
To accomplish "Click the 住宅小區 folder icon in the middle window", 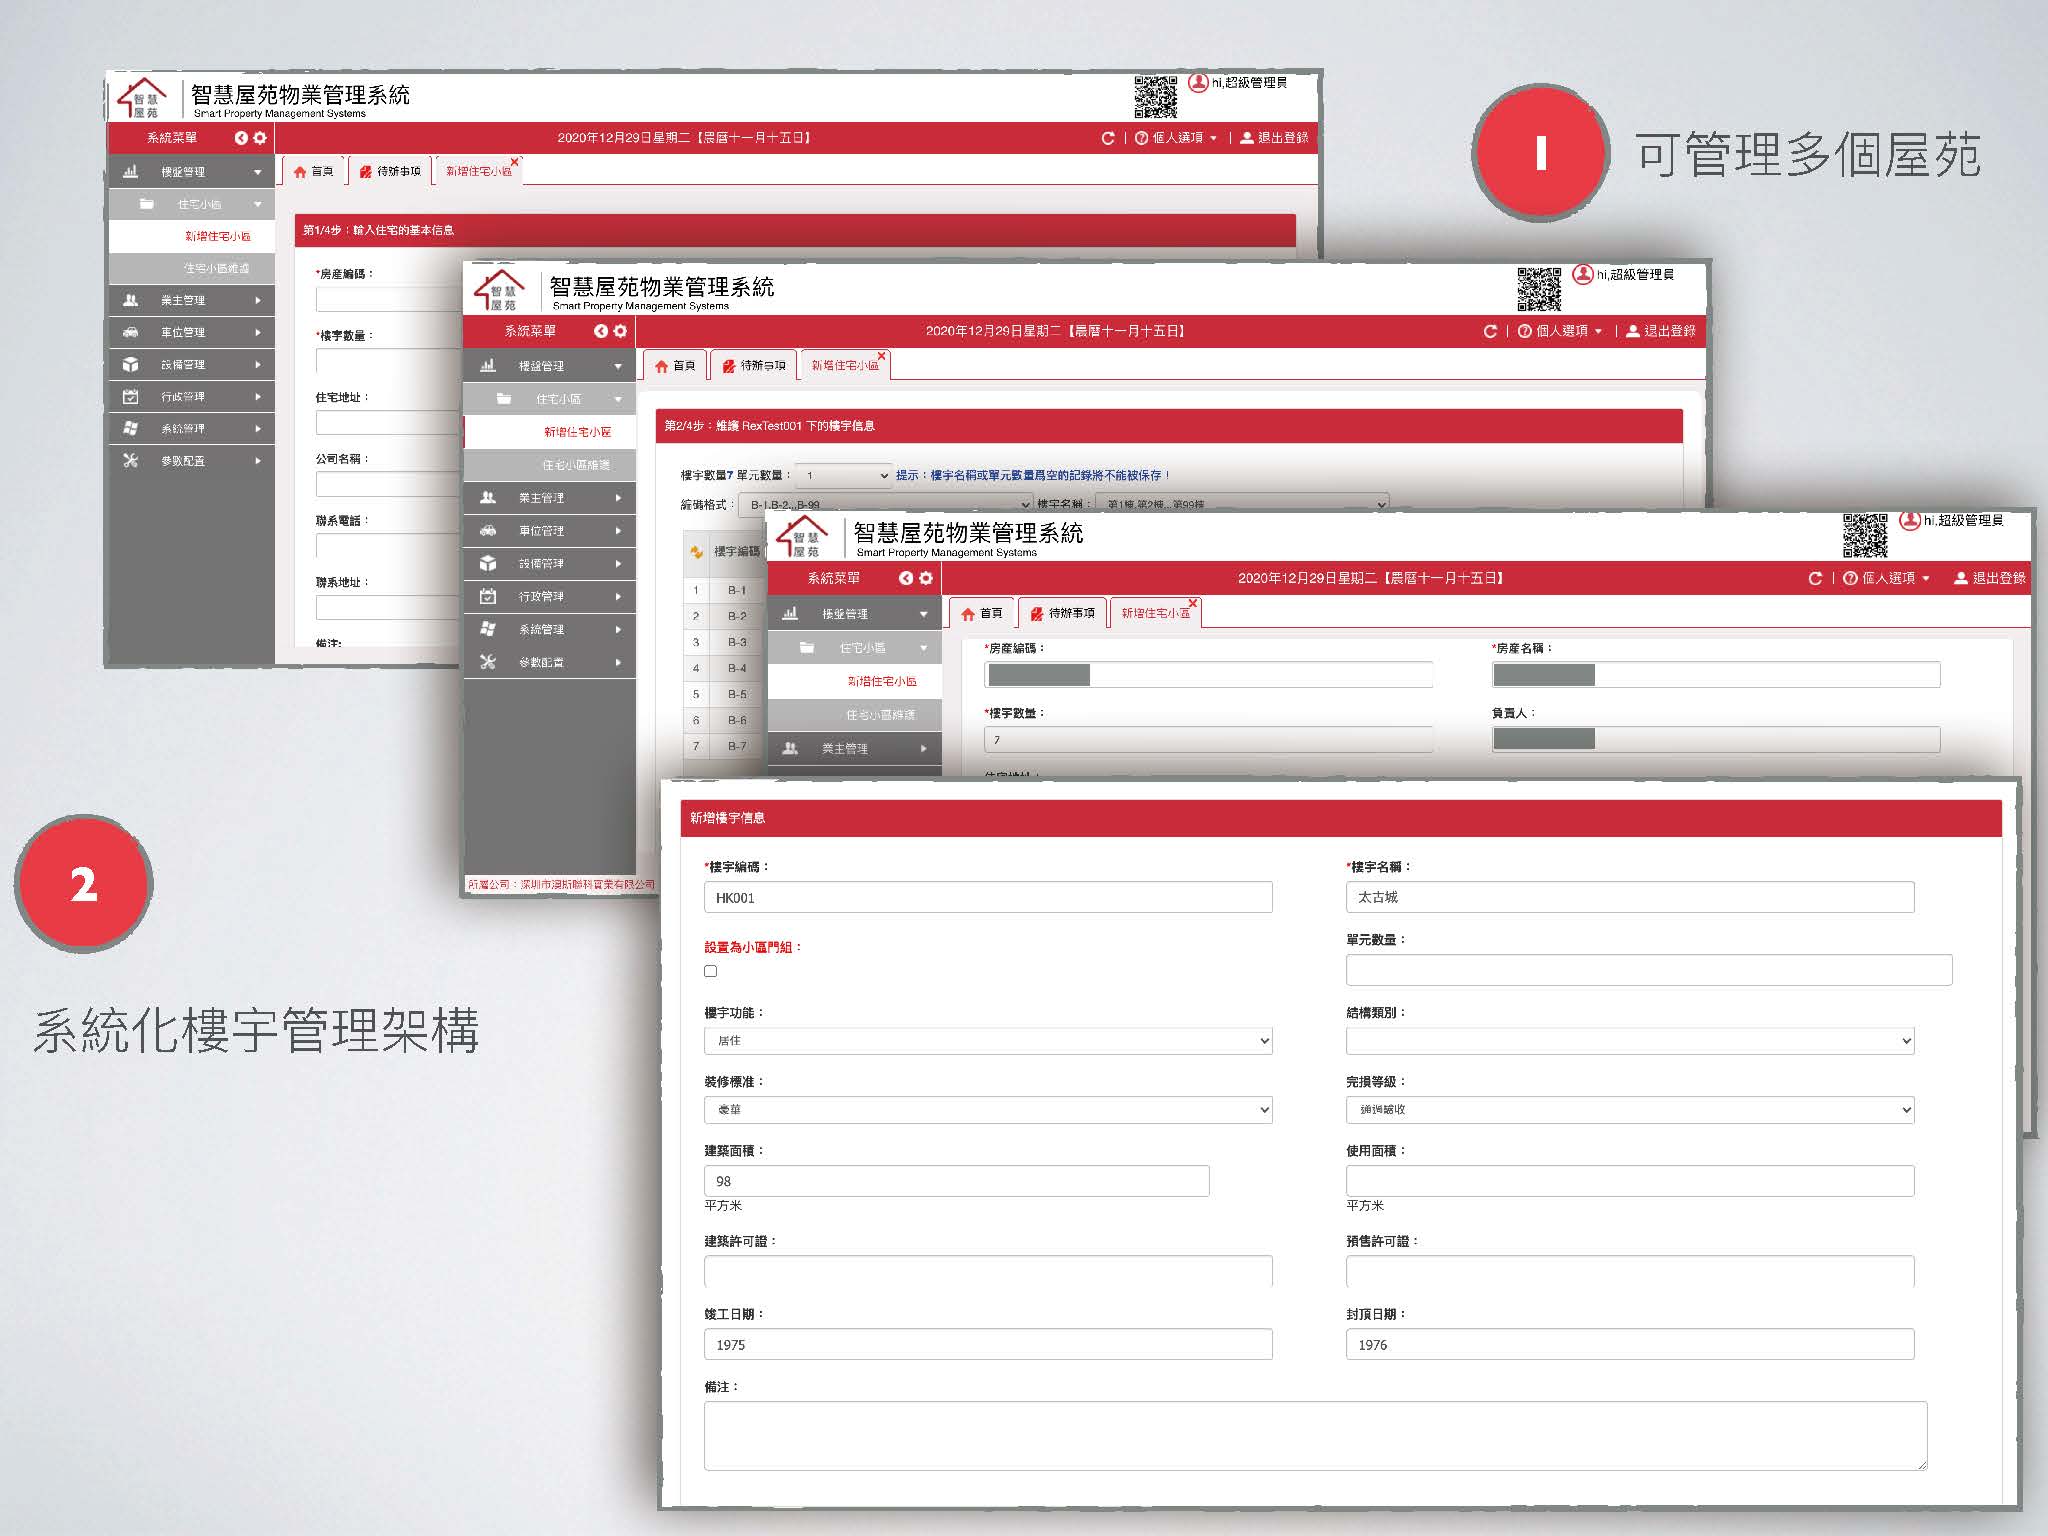I will tap(504, 399).
